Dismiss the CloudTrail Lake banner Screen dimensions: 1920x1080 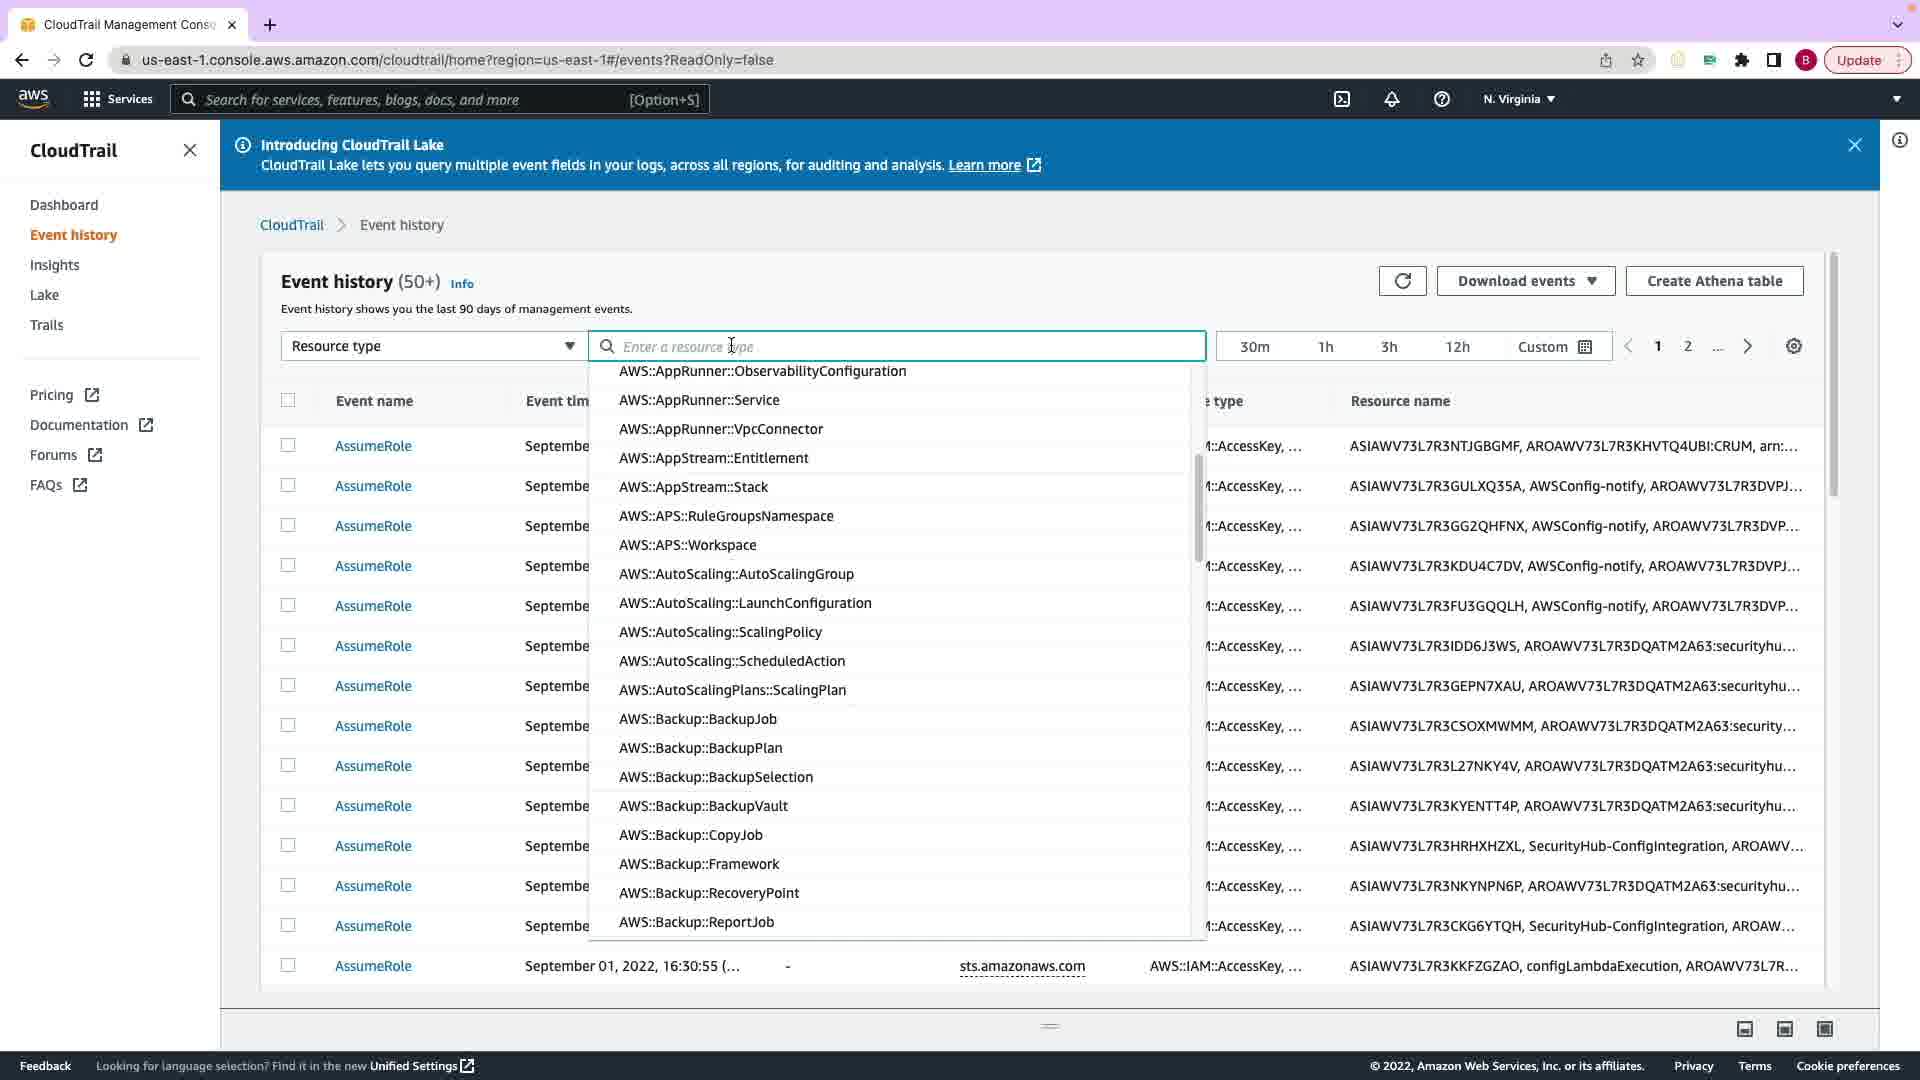1854,145
